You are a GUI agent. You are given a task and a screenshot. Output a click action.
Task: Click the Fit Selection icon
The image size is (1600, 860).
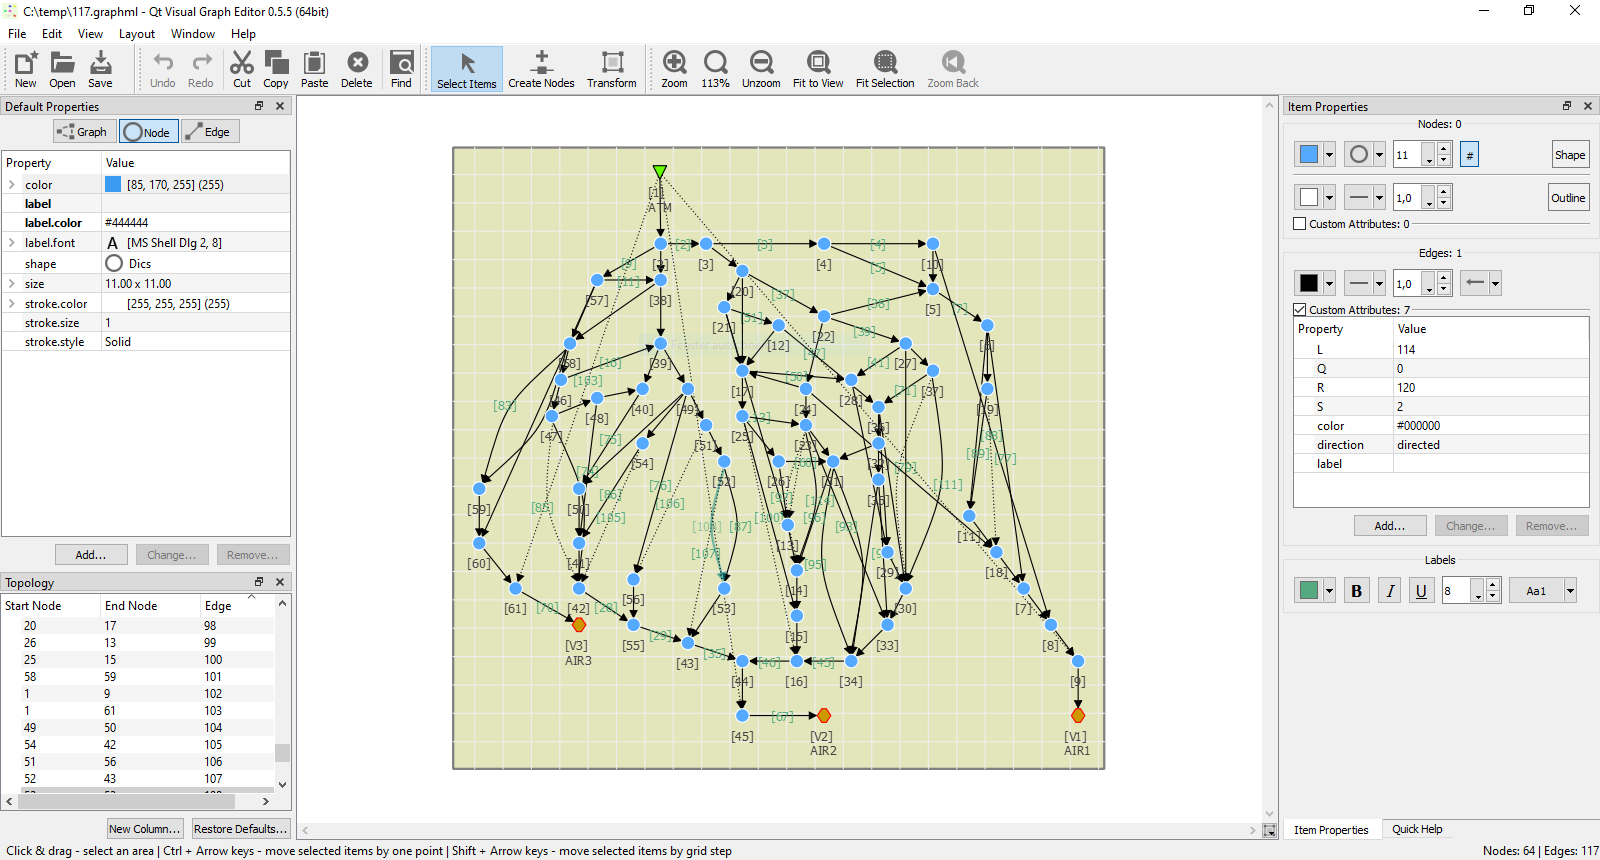[885, 70]
